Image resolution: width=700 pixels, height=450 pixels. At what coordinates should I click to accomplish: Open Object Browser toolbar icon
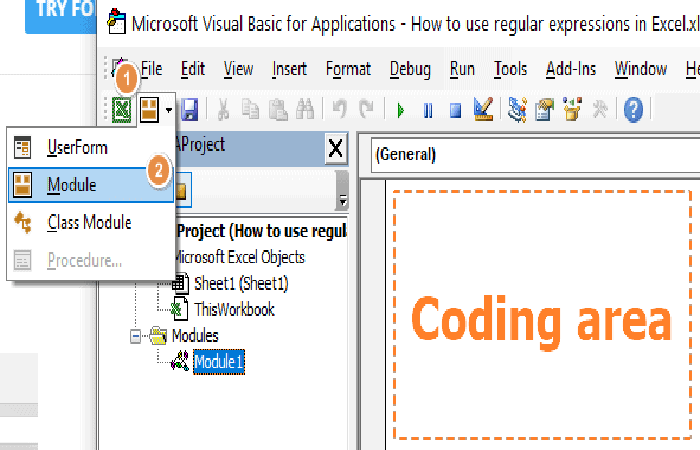coord(572,109)
